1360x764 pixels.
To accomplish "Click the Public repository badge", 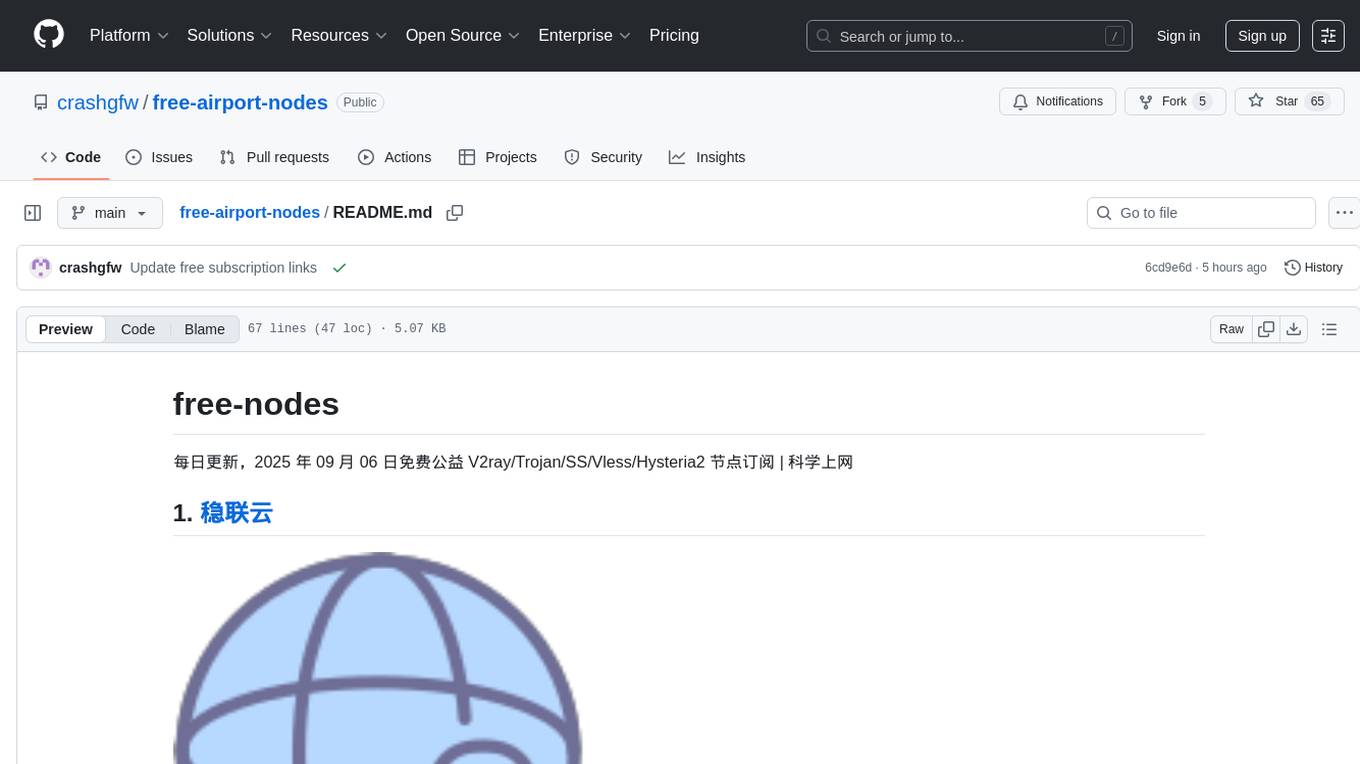I will point(360,102).
